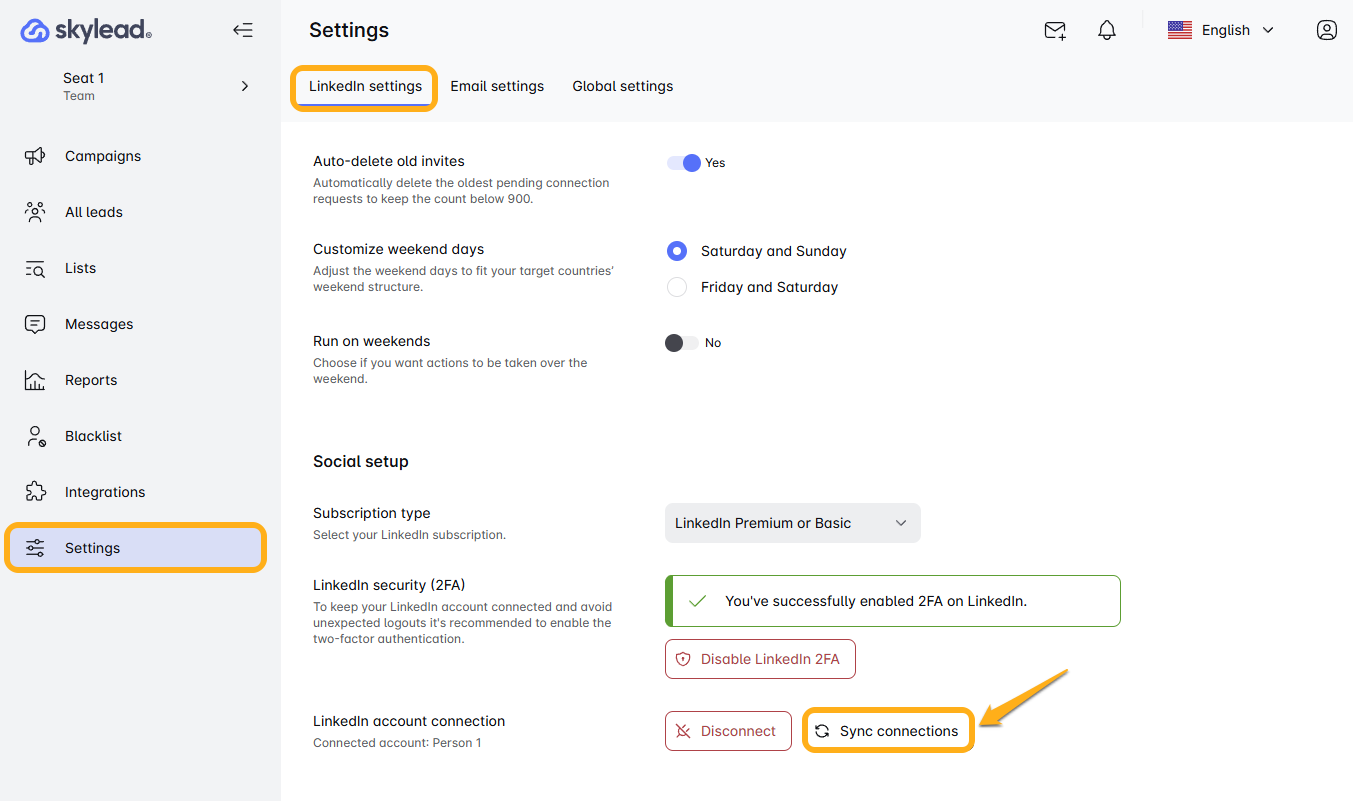Click the Settings page title
The height and width of the screenshot is (801, 1353).
tap(349, 30)
